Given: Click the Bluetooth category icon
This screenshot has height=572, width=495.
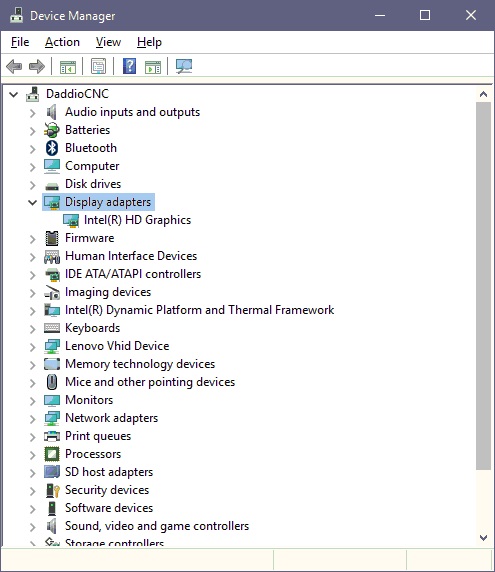Looking at the screenshot, I should tap(52, 148).
